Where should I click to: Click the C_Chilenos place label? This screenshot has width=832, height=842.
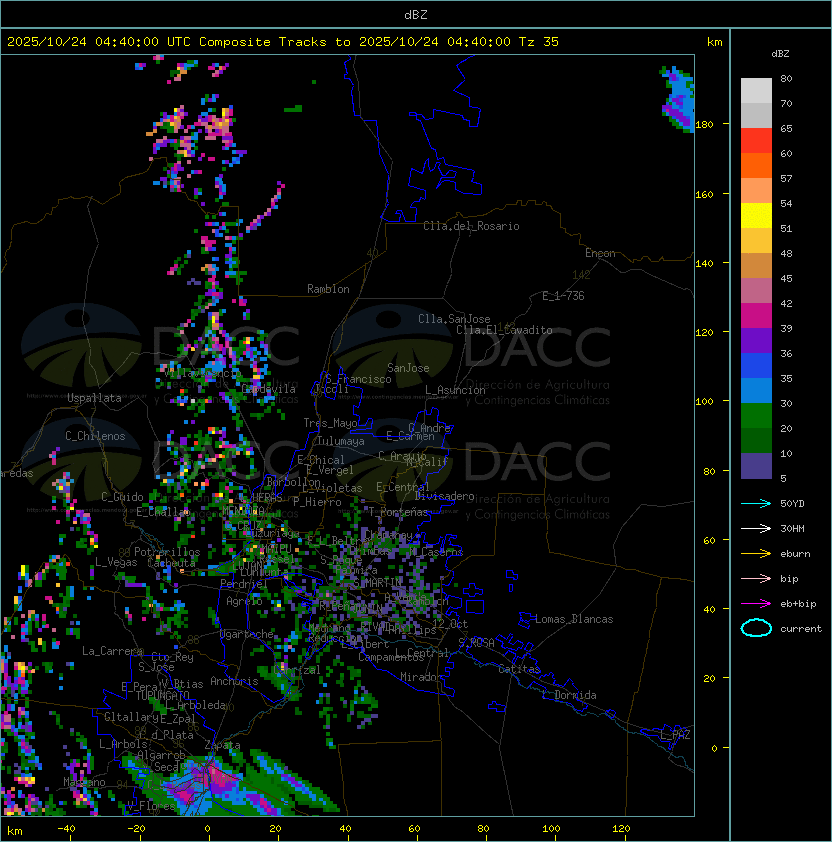95,436
